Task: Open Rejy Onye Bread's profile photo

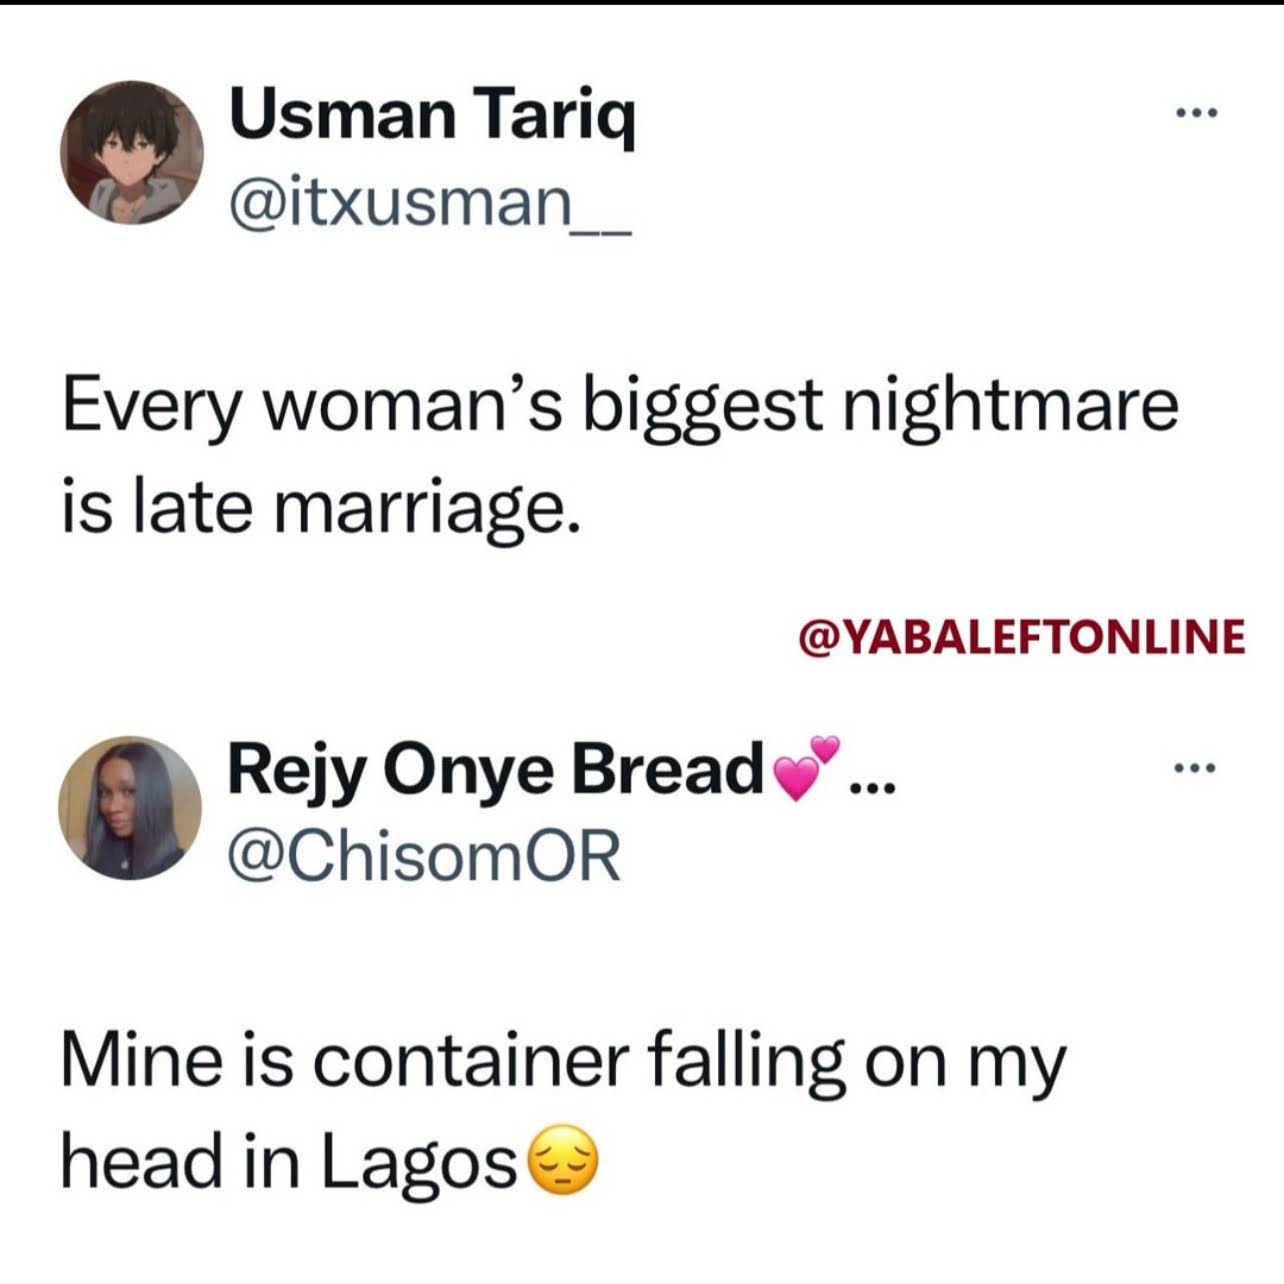Action: (130, 808)
